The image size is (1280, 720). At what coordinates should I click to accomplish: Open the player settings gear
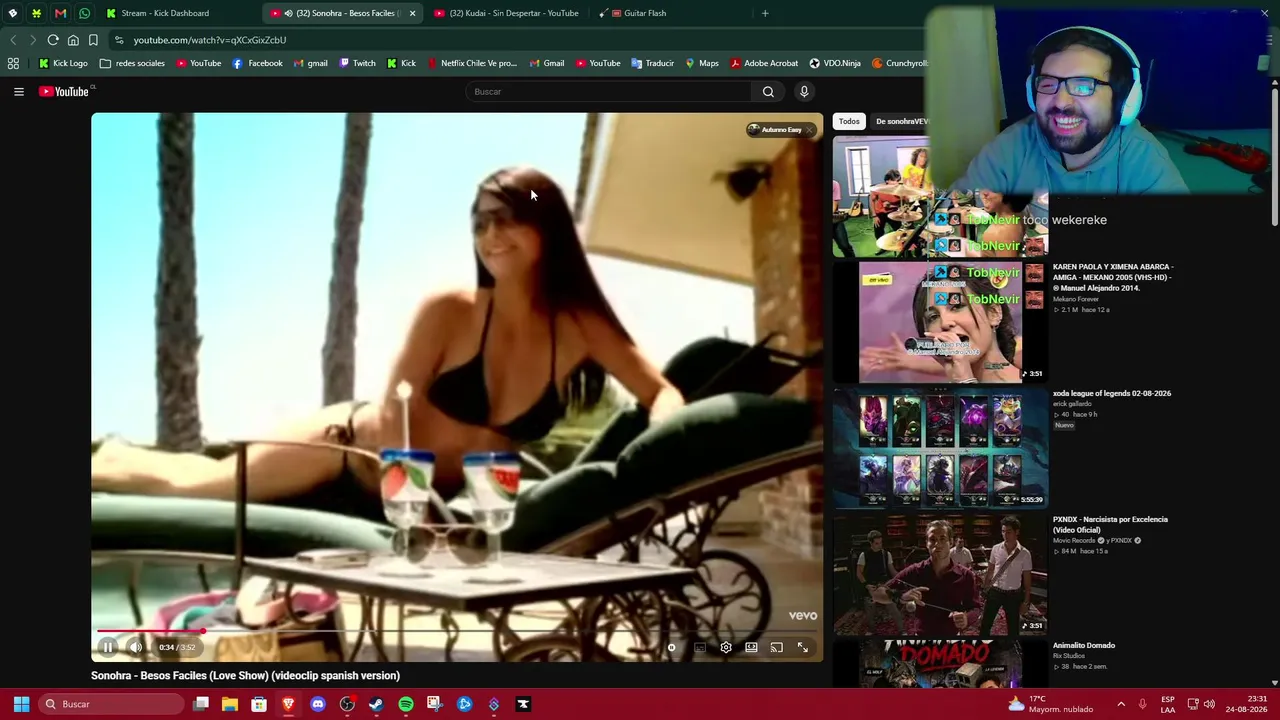pos(726,647)
